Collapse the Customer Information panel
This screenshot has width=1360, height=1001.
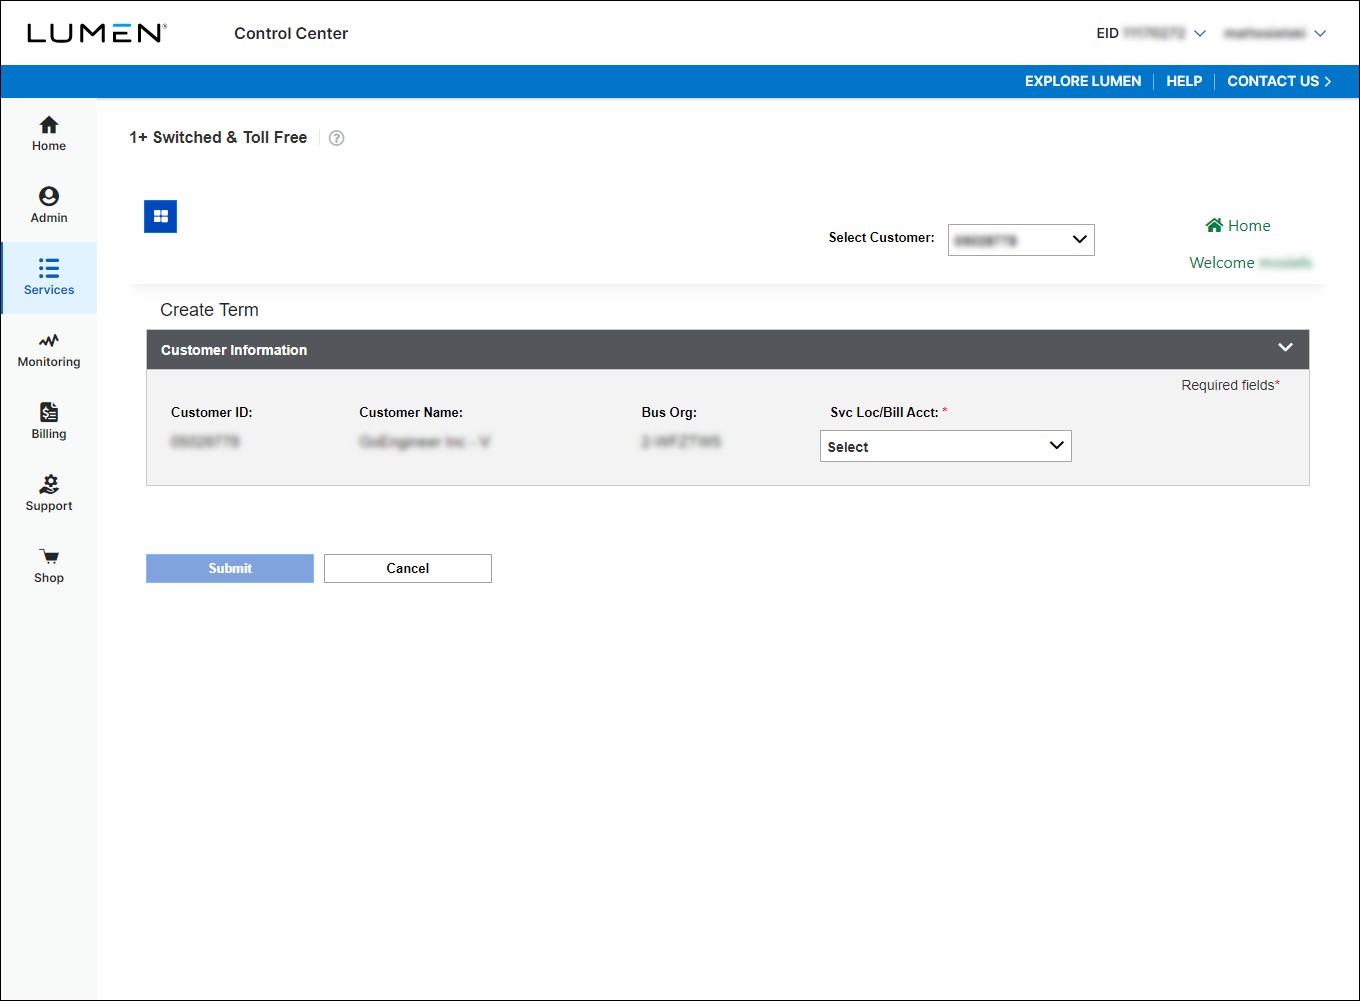click(x=1285, y=348)
